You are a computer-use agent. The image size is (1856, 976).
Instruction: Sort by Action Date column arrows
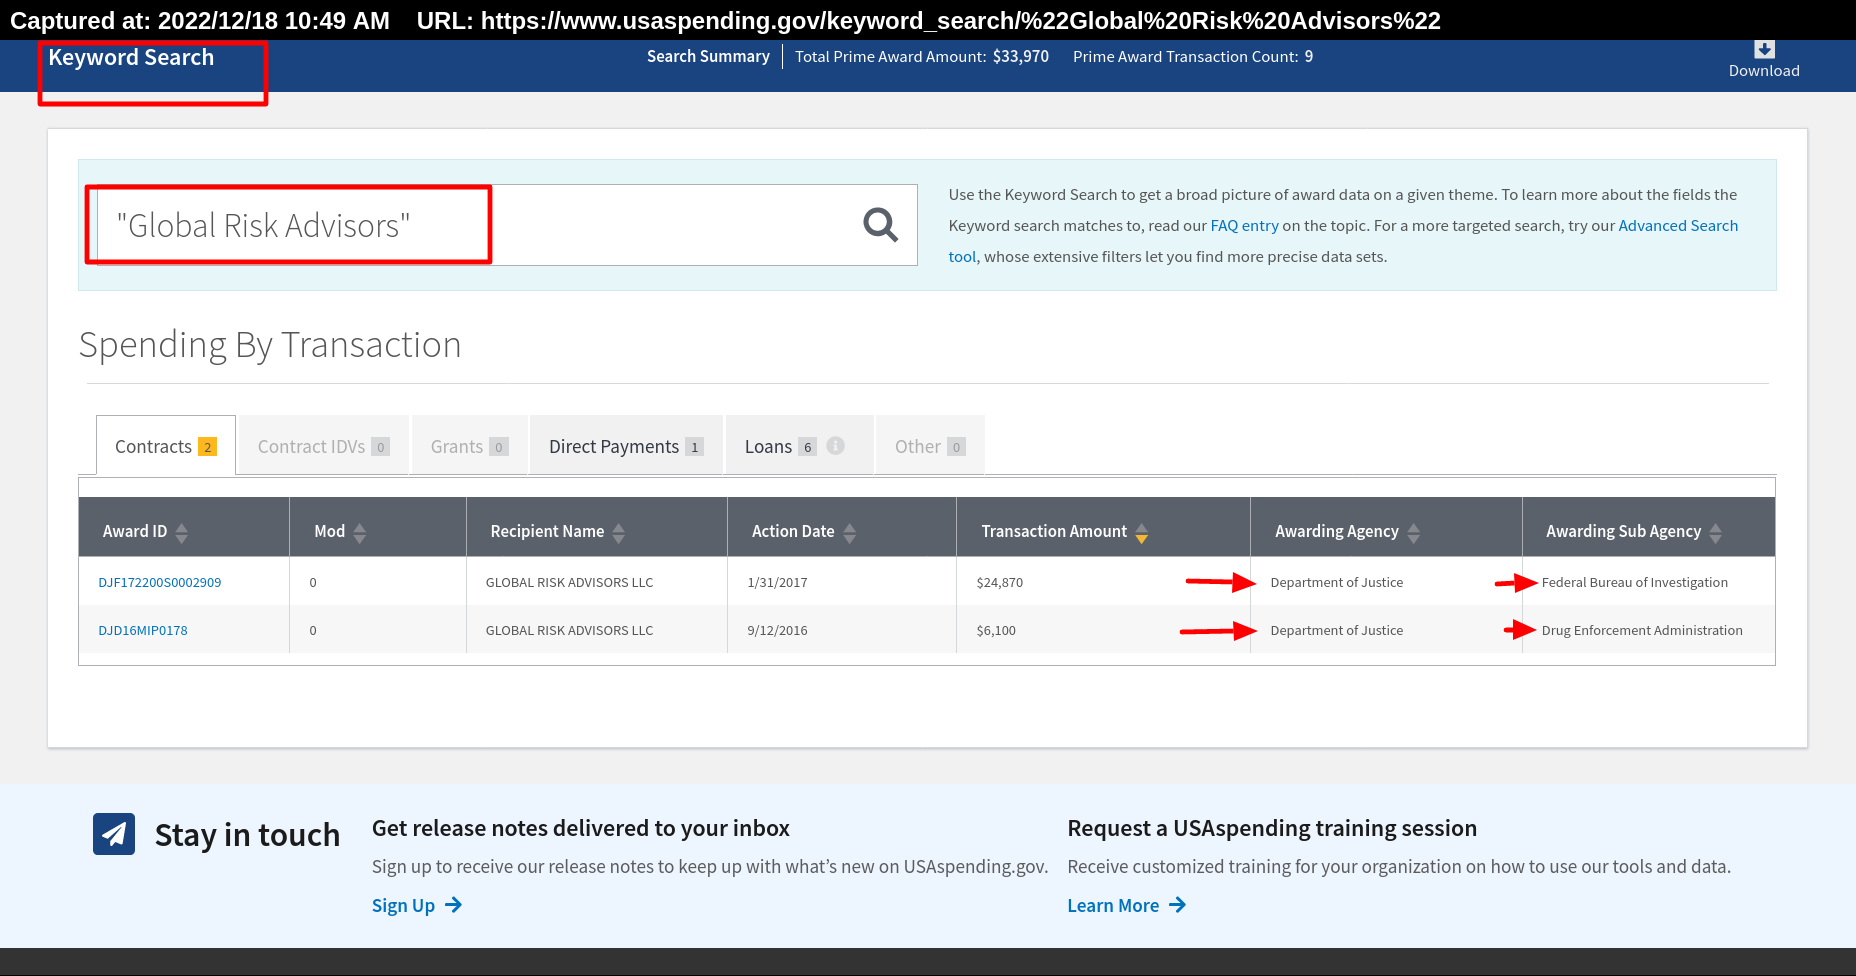(849, 532)
